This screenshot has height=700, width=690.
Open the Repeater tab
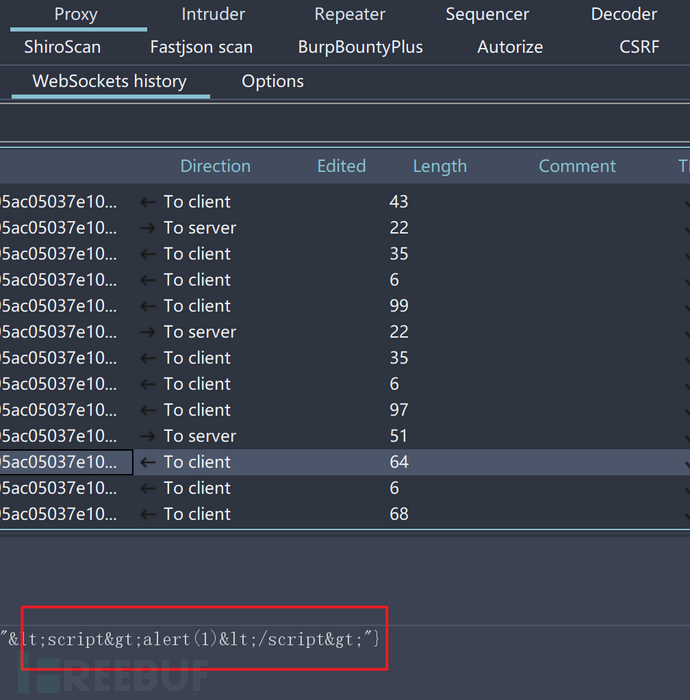point(349,14)
